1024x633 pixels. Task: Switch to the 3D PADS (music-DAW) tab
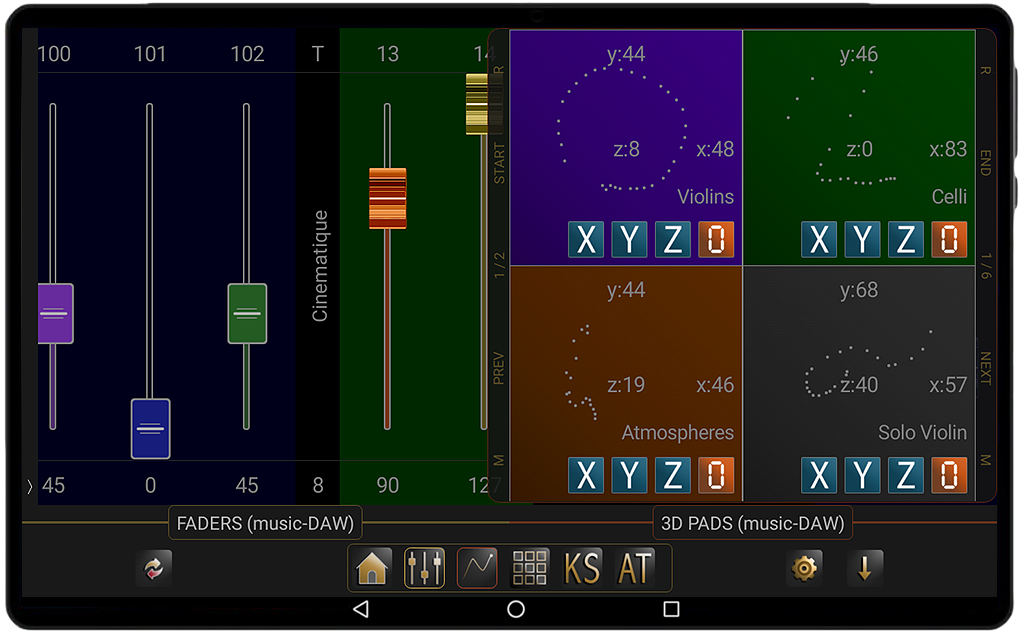click(x=752, y=523)
